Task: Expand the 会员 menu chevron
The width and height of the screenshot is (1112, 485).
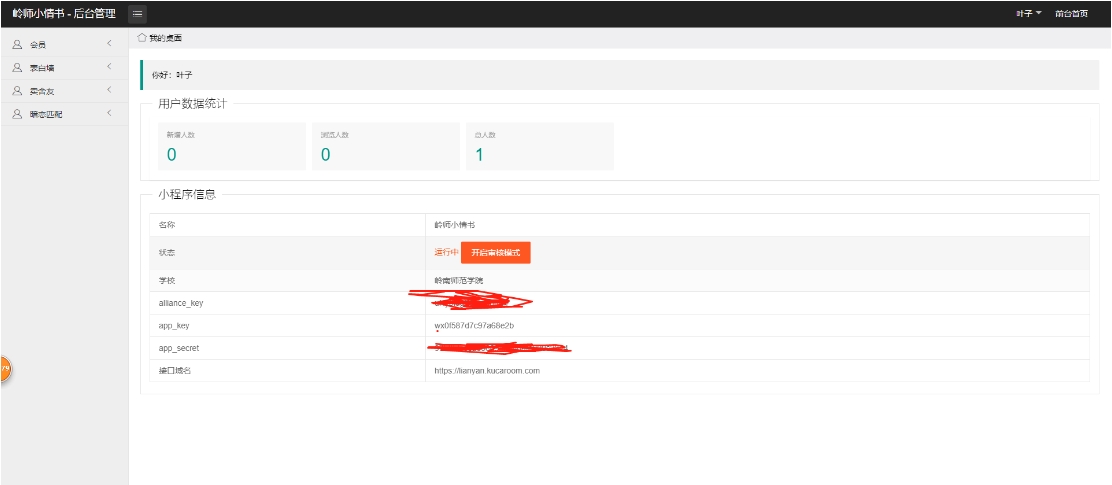Action: click(x=108, y=44)
